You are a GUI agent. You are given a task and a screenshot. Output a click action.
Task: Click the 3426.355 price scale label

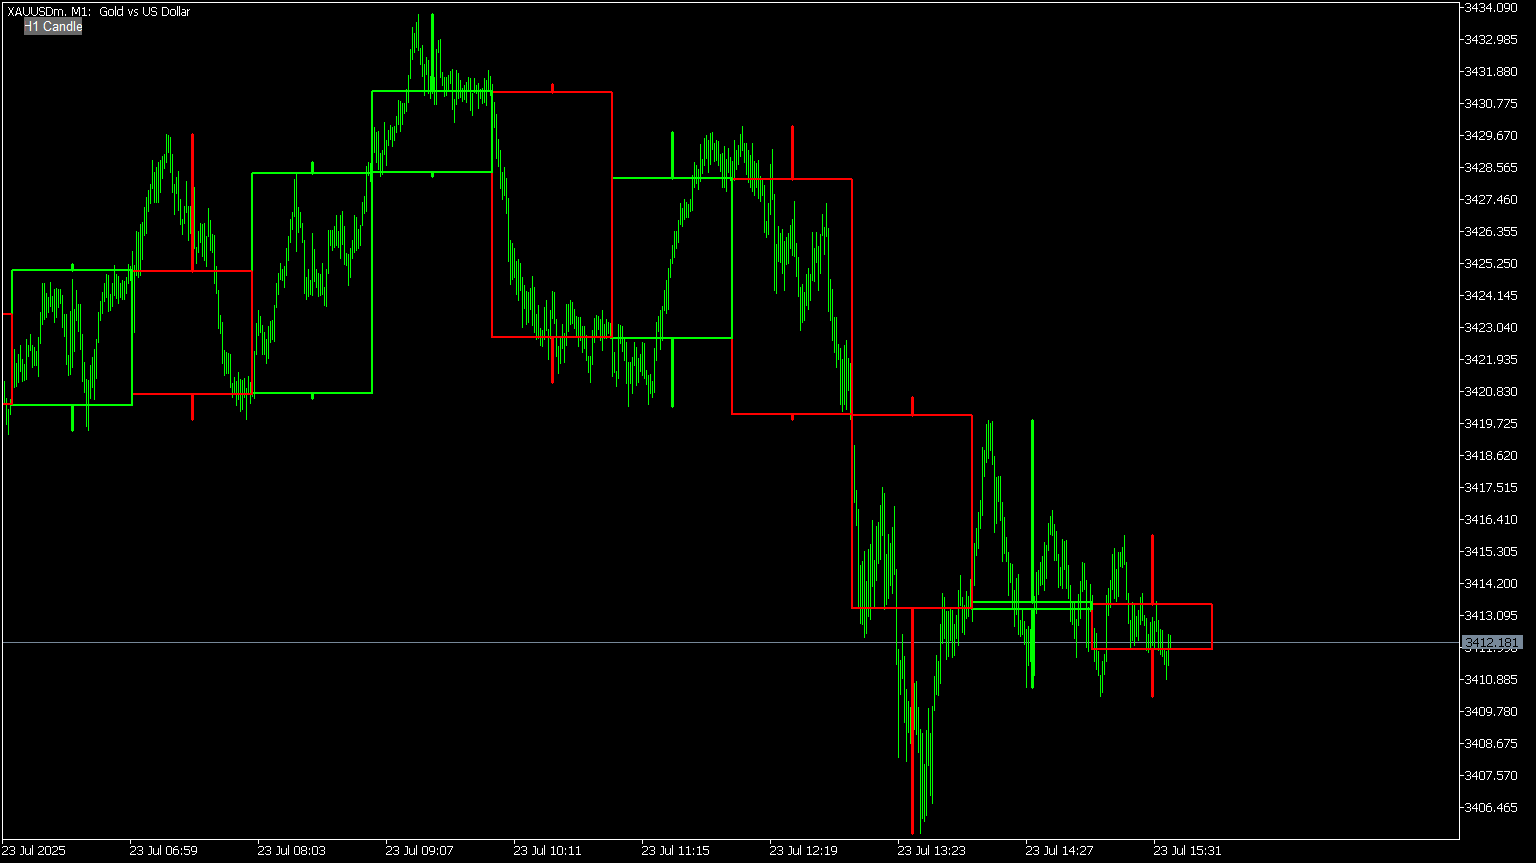(1491, 232)
